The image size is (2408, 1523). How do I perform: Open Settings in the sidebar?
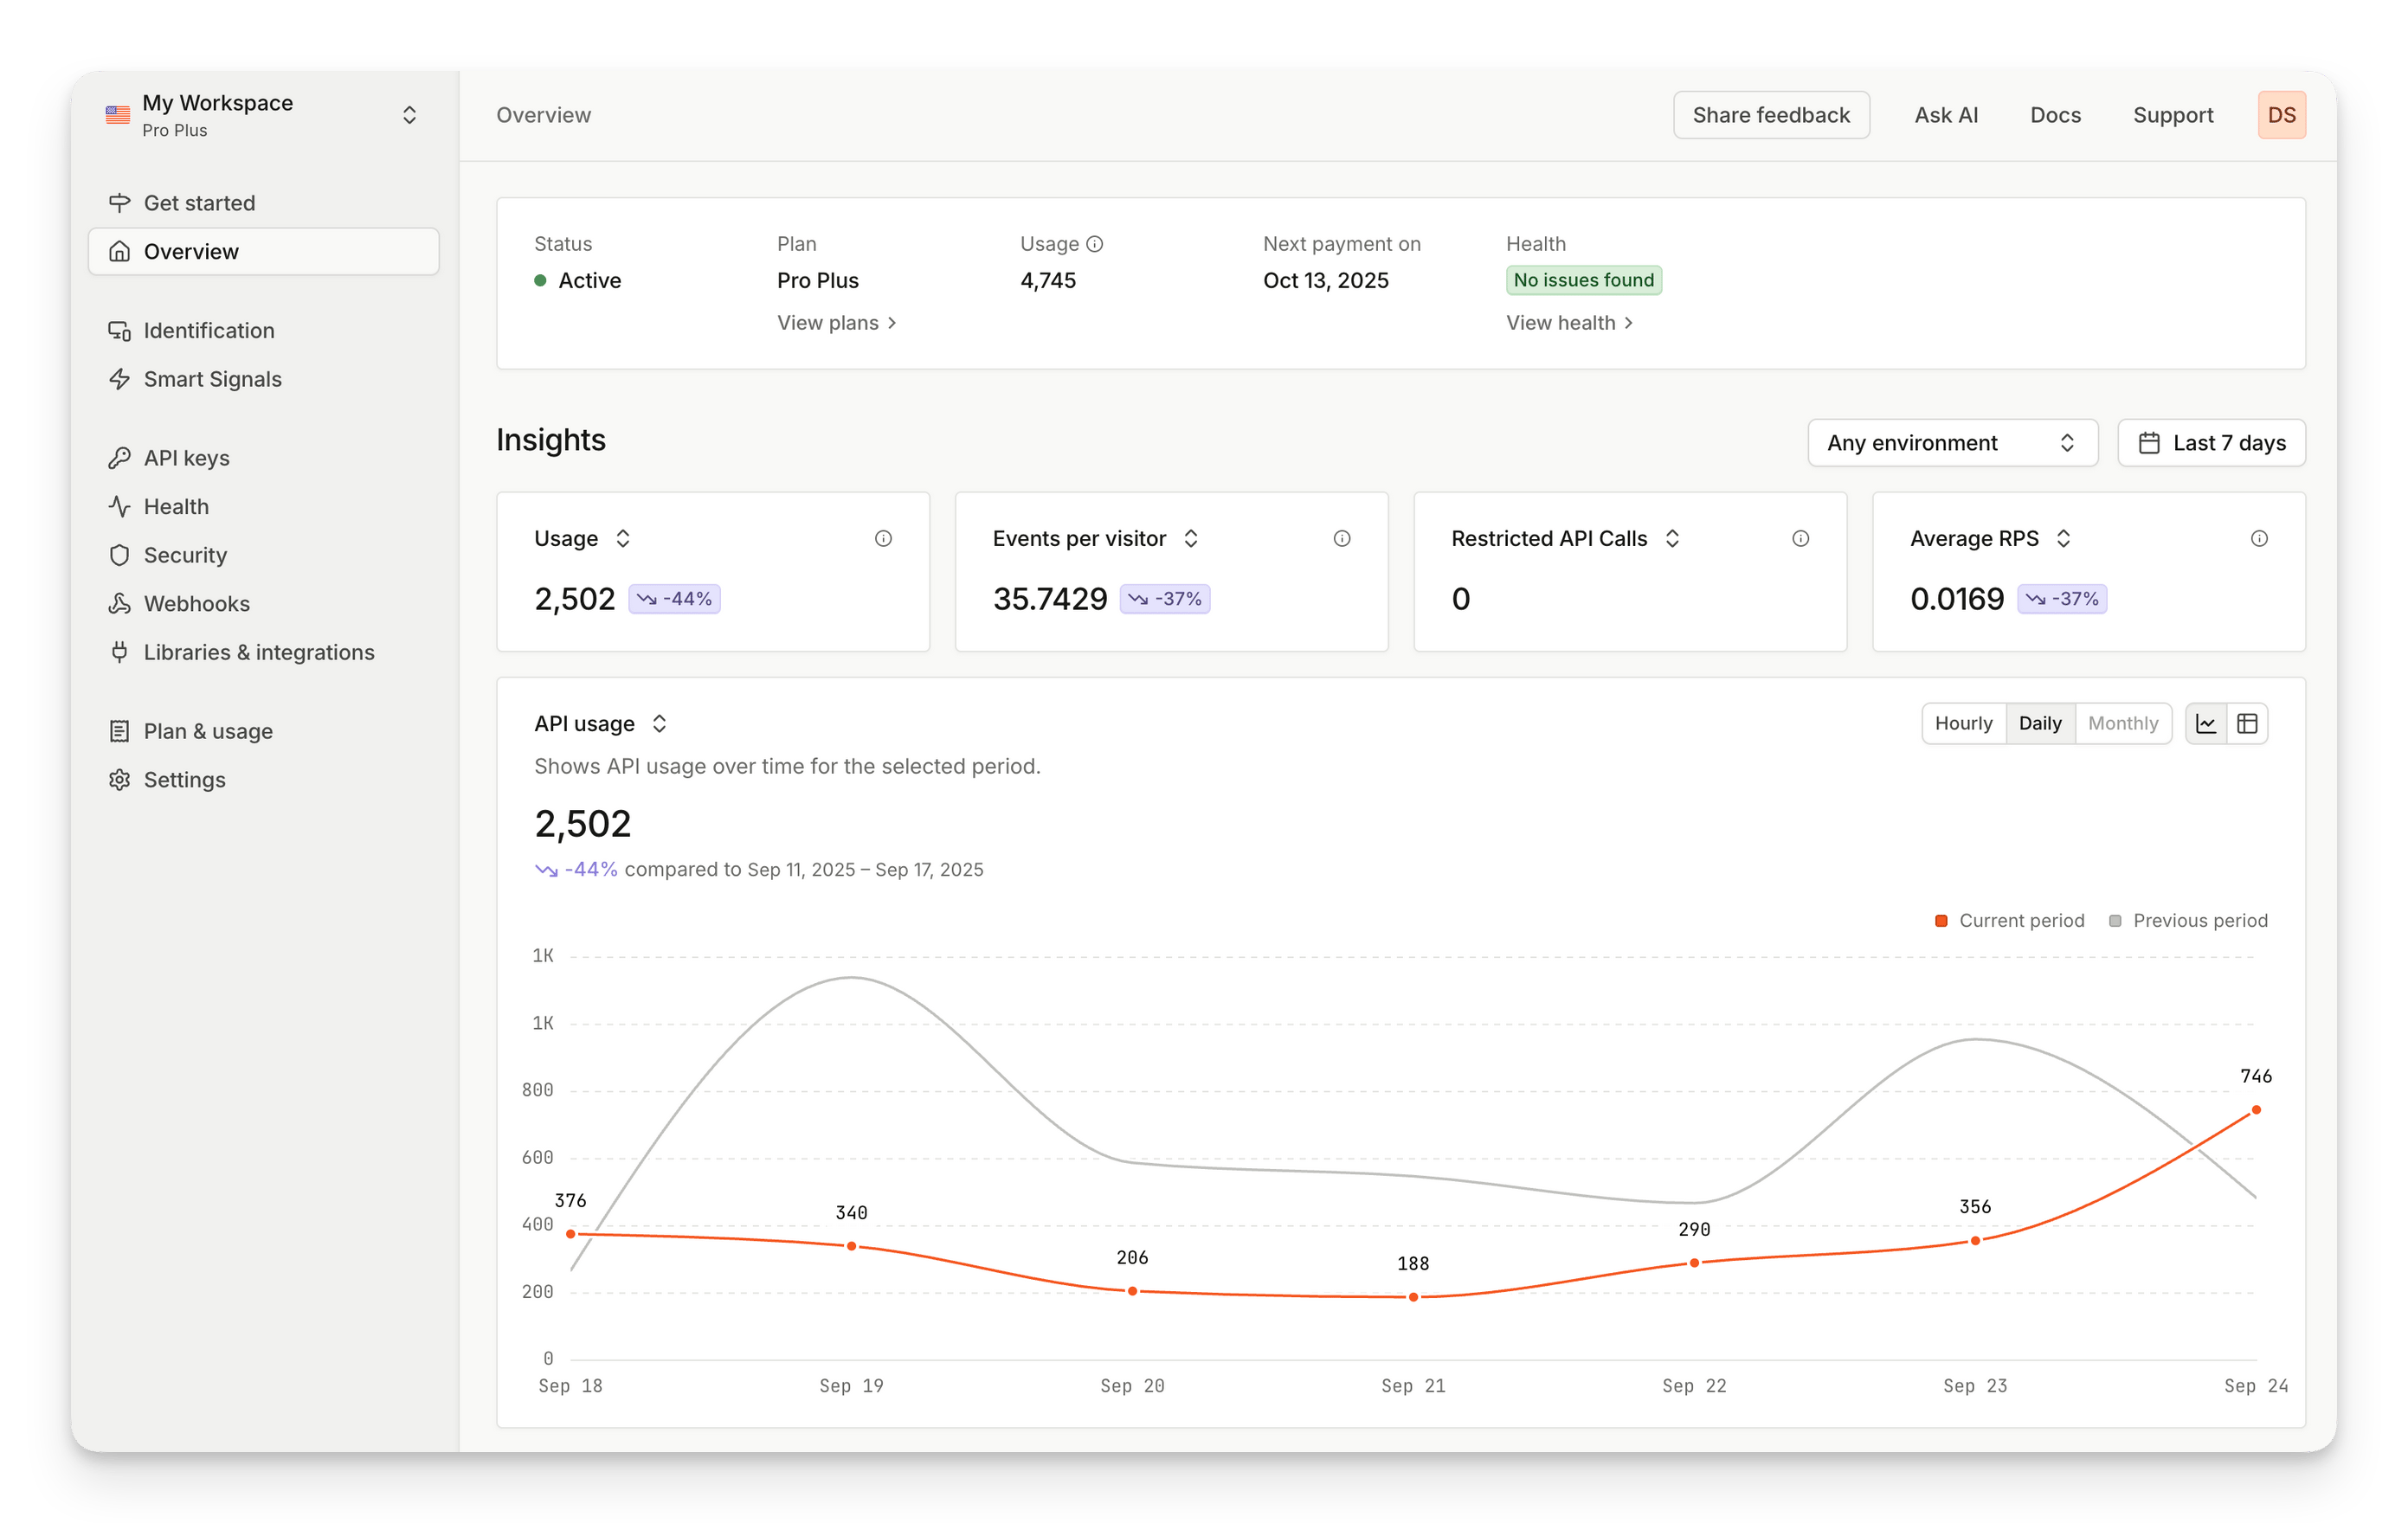point(264,780)
